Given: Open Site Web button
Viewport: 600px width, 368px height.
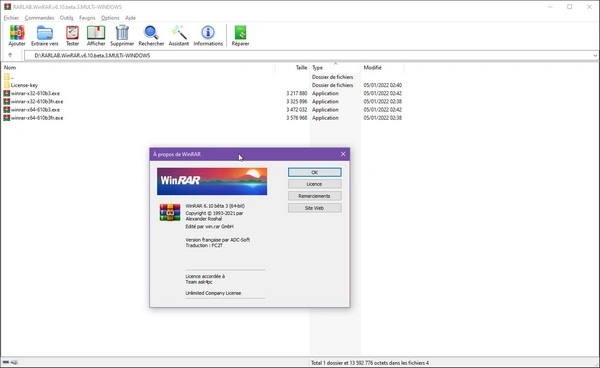Looking at the screenshot, I should (315, 208).
